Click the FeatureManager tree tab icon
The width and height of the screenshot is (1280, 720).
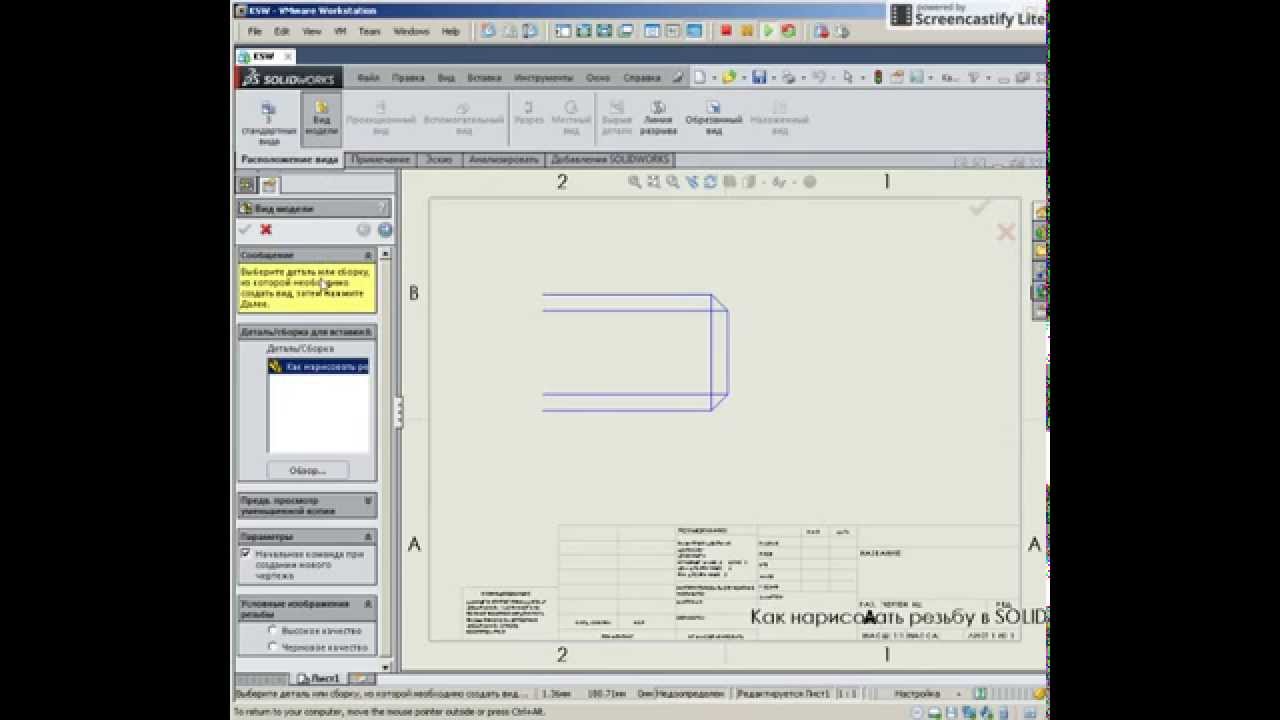(x=246, y=184)
